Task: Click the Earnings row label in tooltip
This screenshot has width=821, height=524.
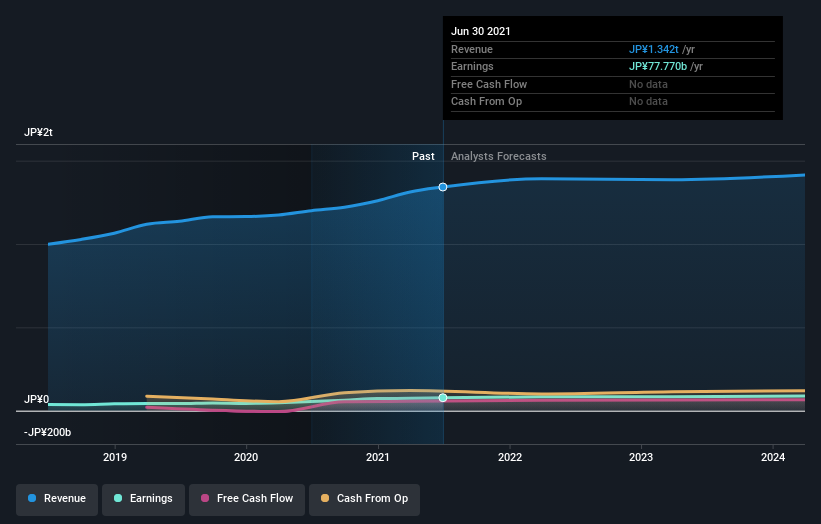Action: [x=472, y=66]
